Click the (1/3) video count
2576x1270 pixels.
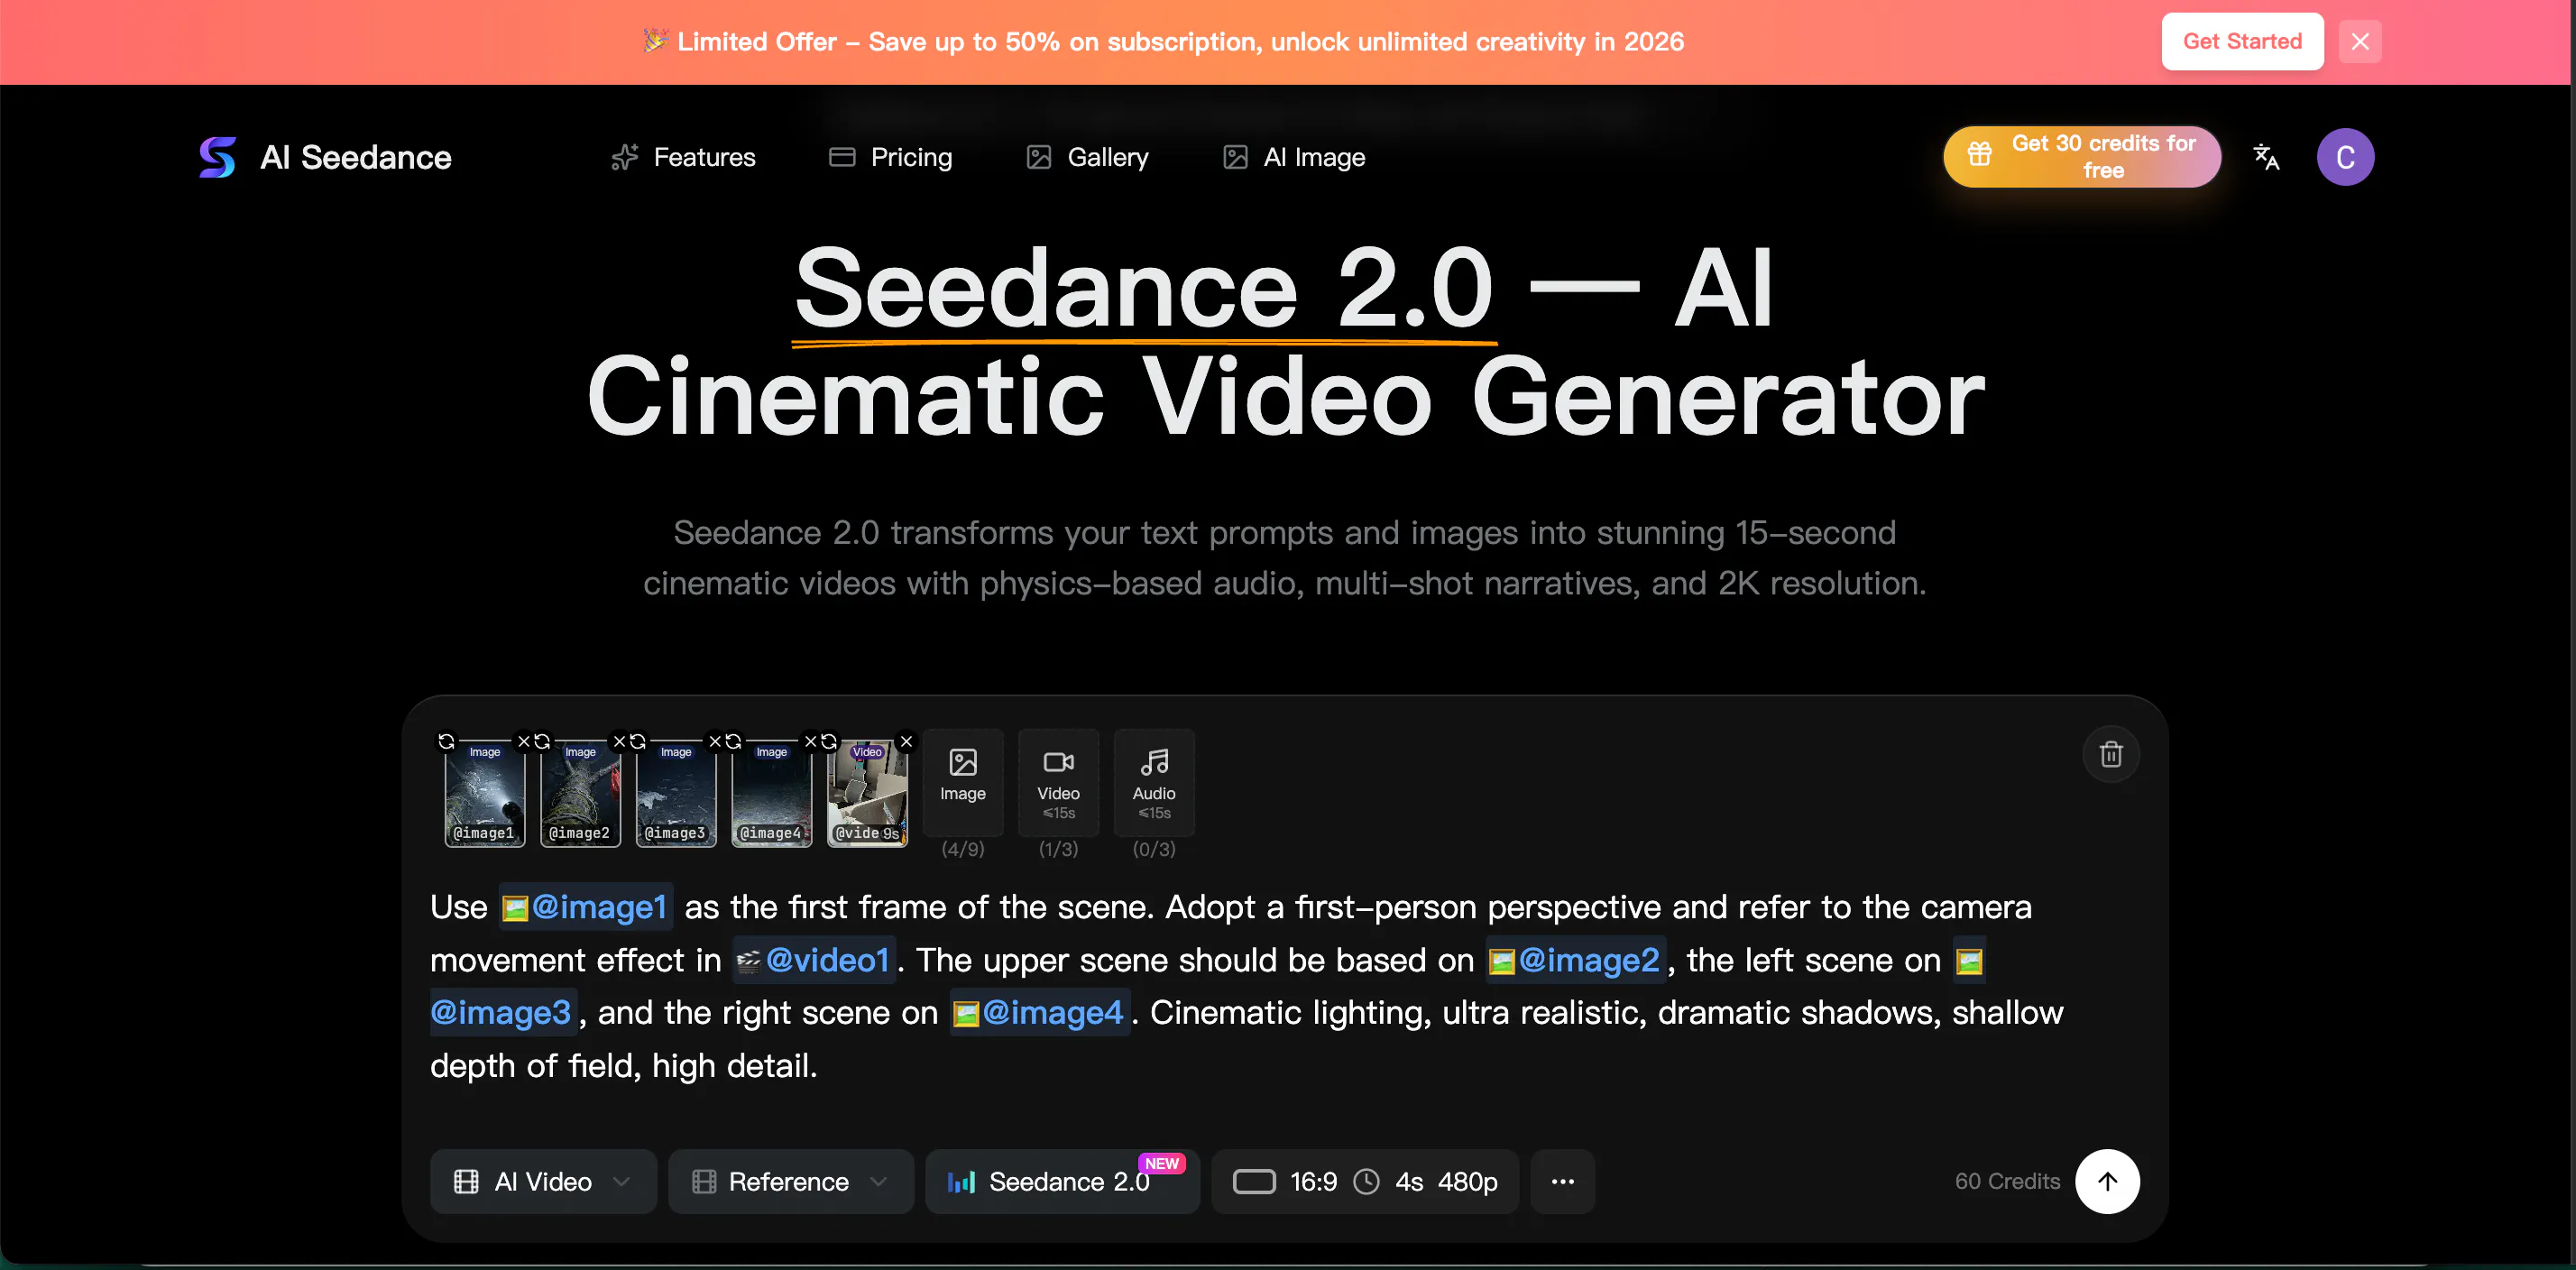point(1058,849)
